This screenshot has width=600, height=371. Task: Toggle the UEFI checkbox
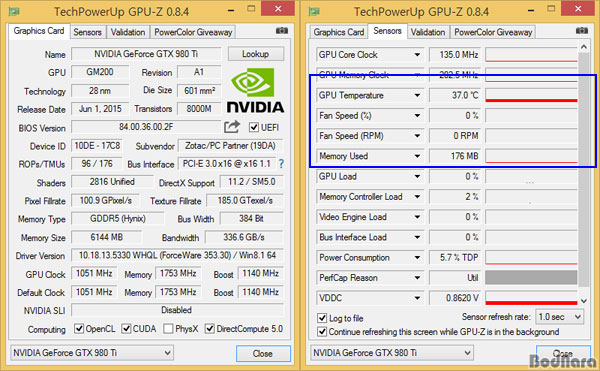pyautogui.click(x=254, y=127)
